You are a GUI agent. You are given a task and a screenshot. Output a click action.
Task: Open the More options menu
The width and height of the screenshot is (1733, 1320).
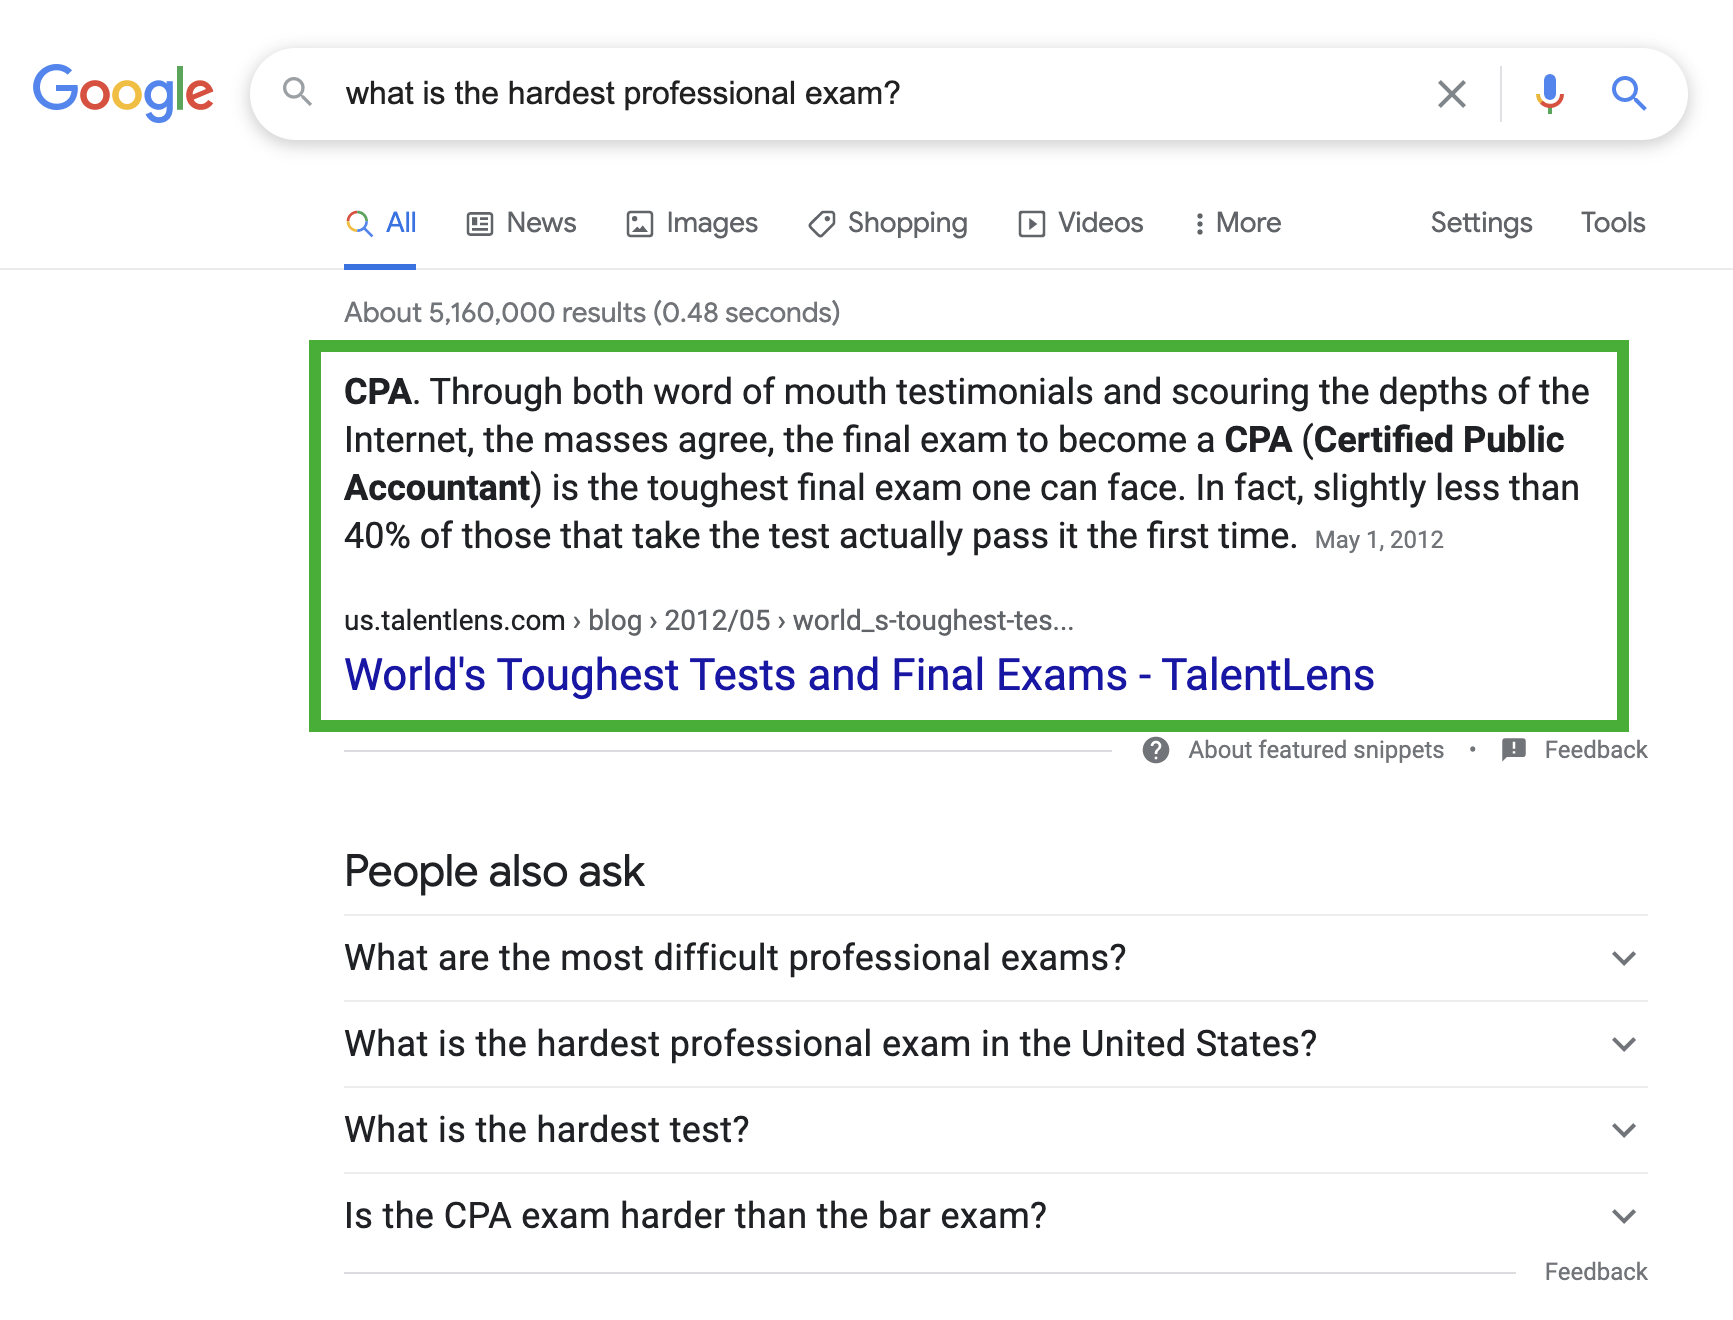point(1237,223)
